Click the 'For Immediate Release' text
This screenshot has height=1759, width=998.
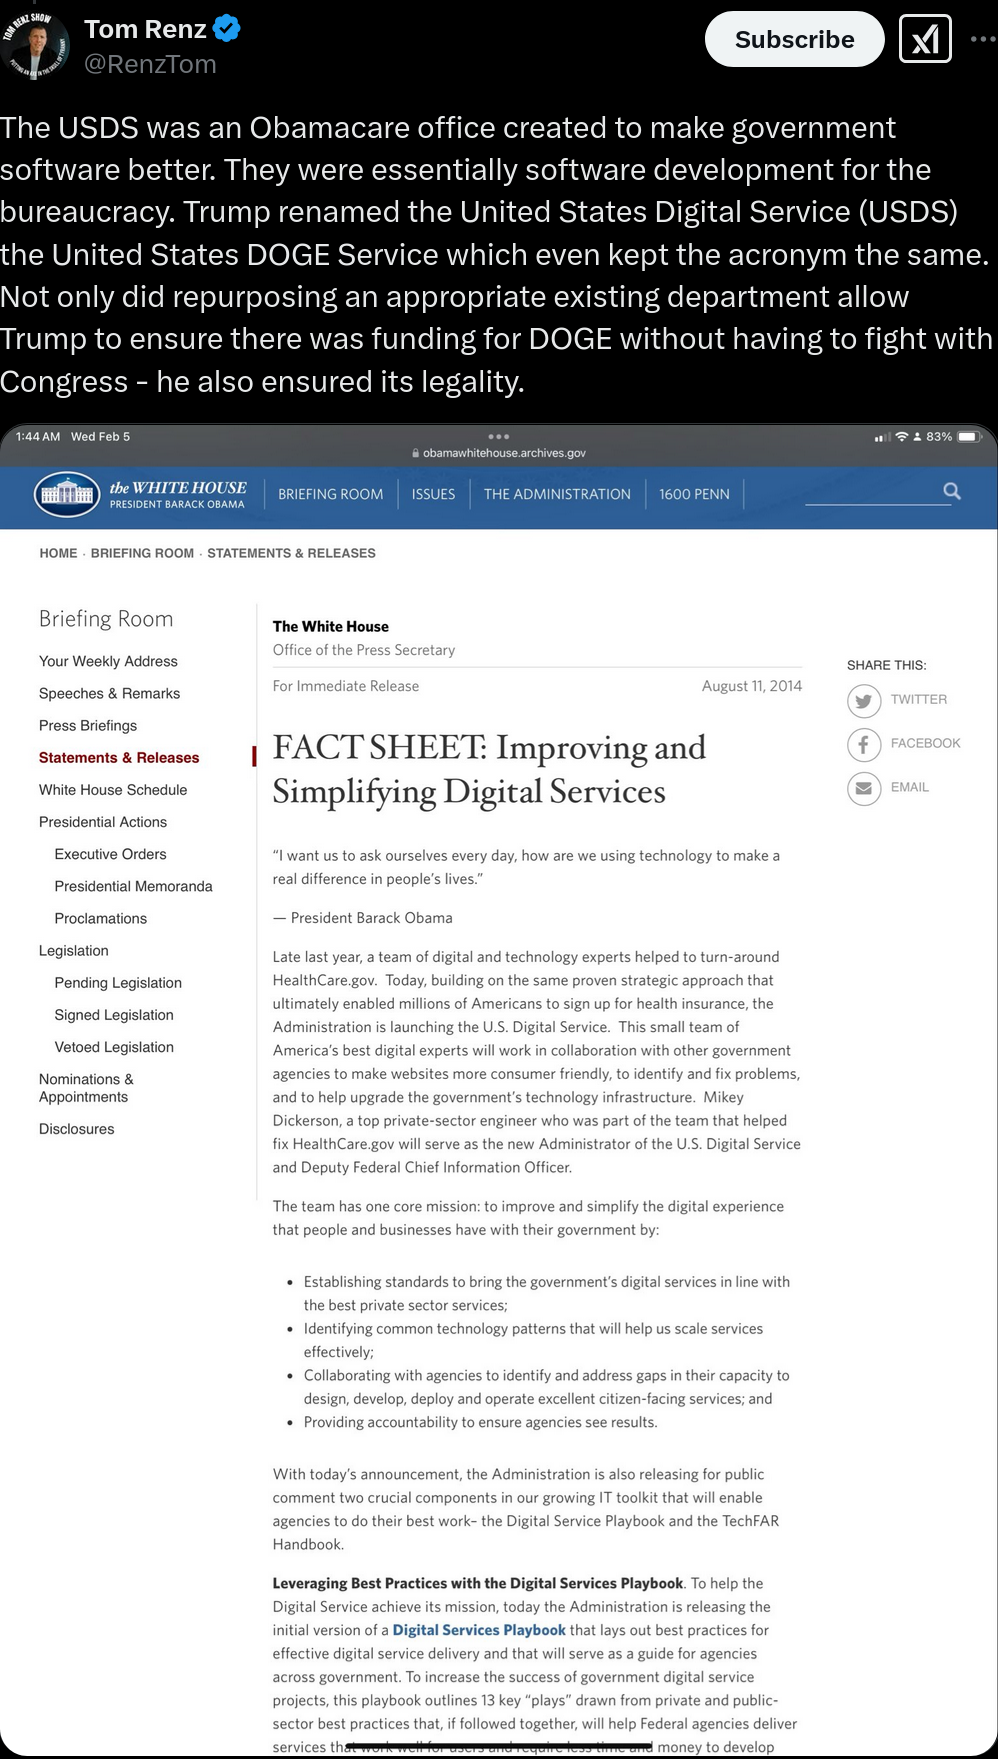(346, 686)
